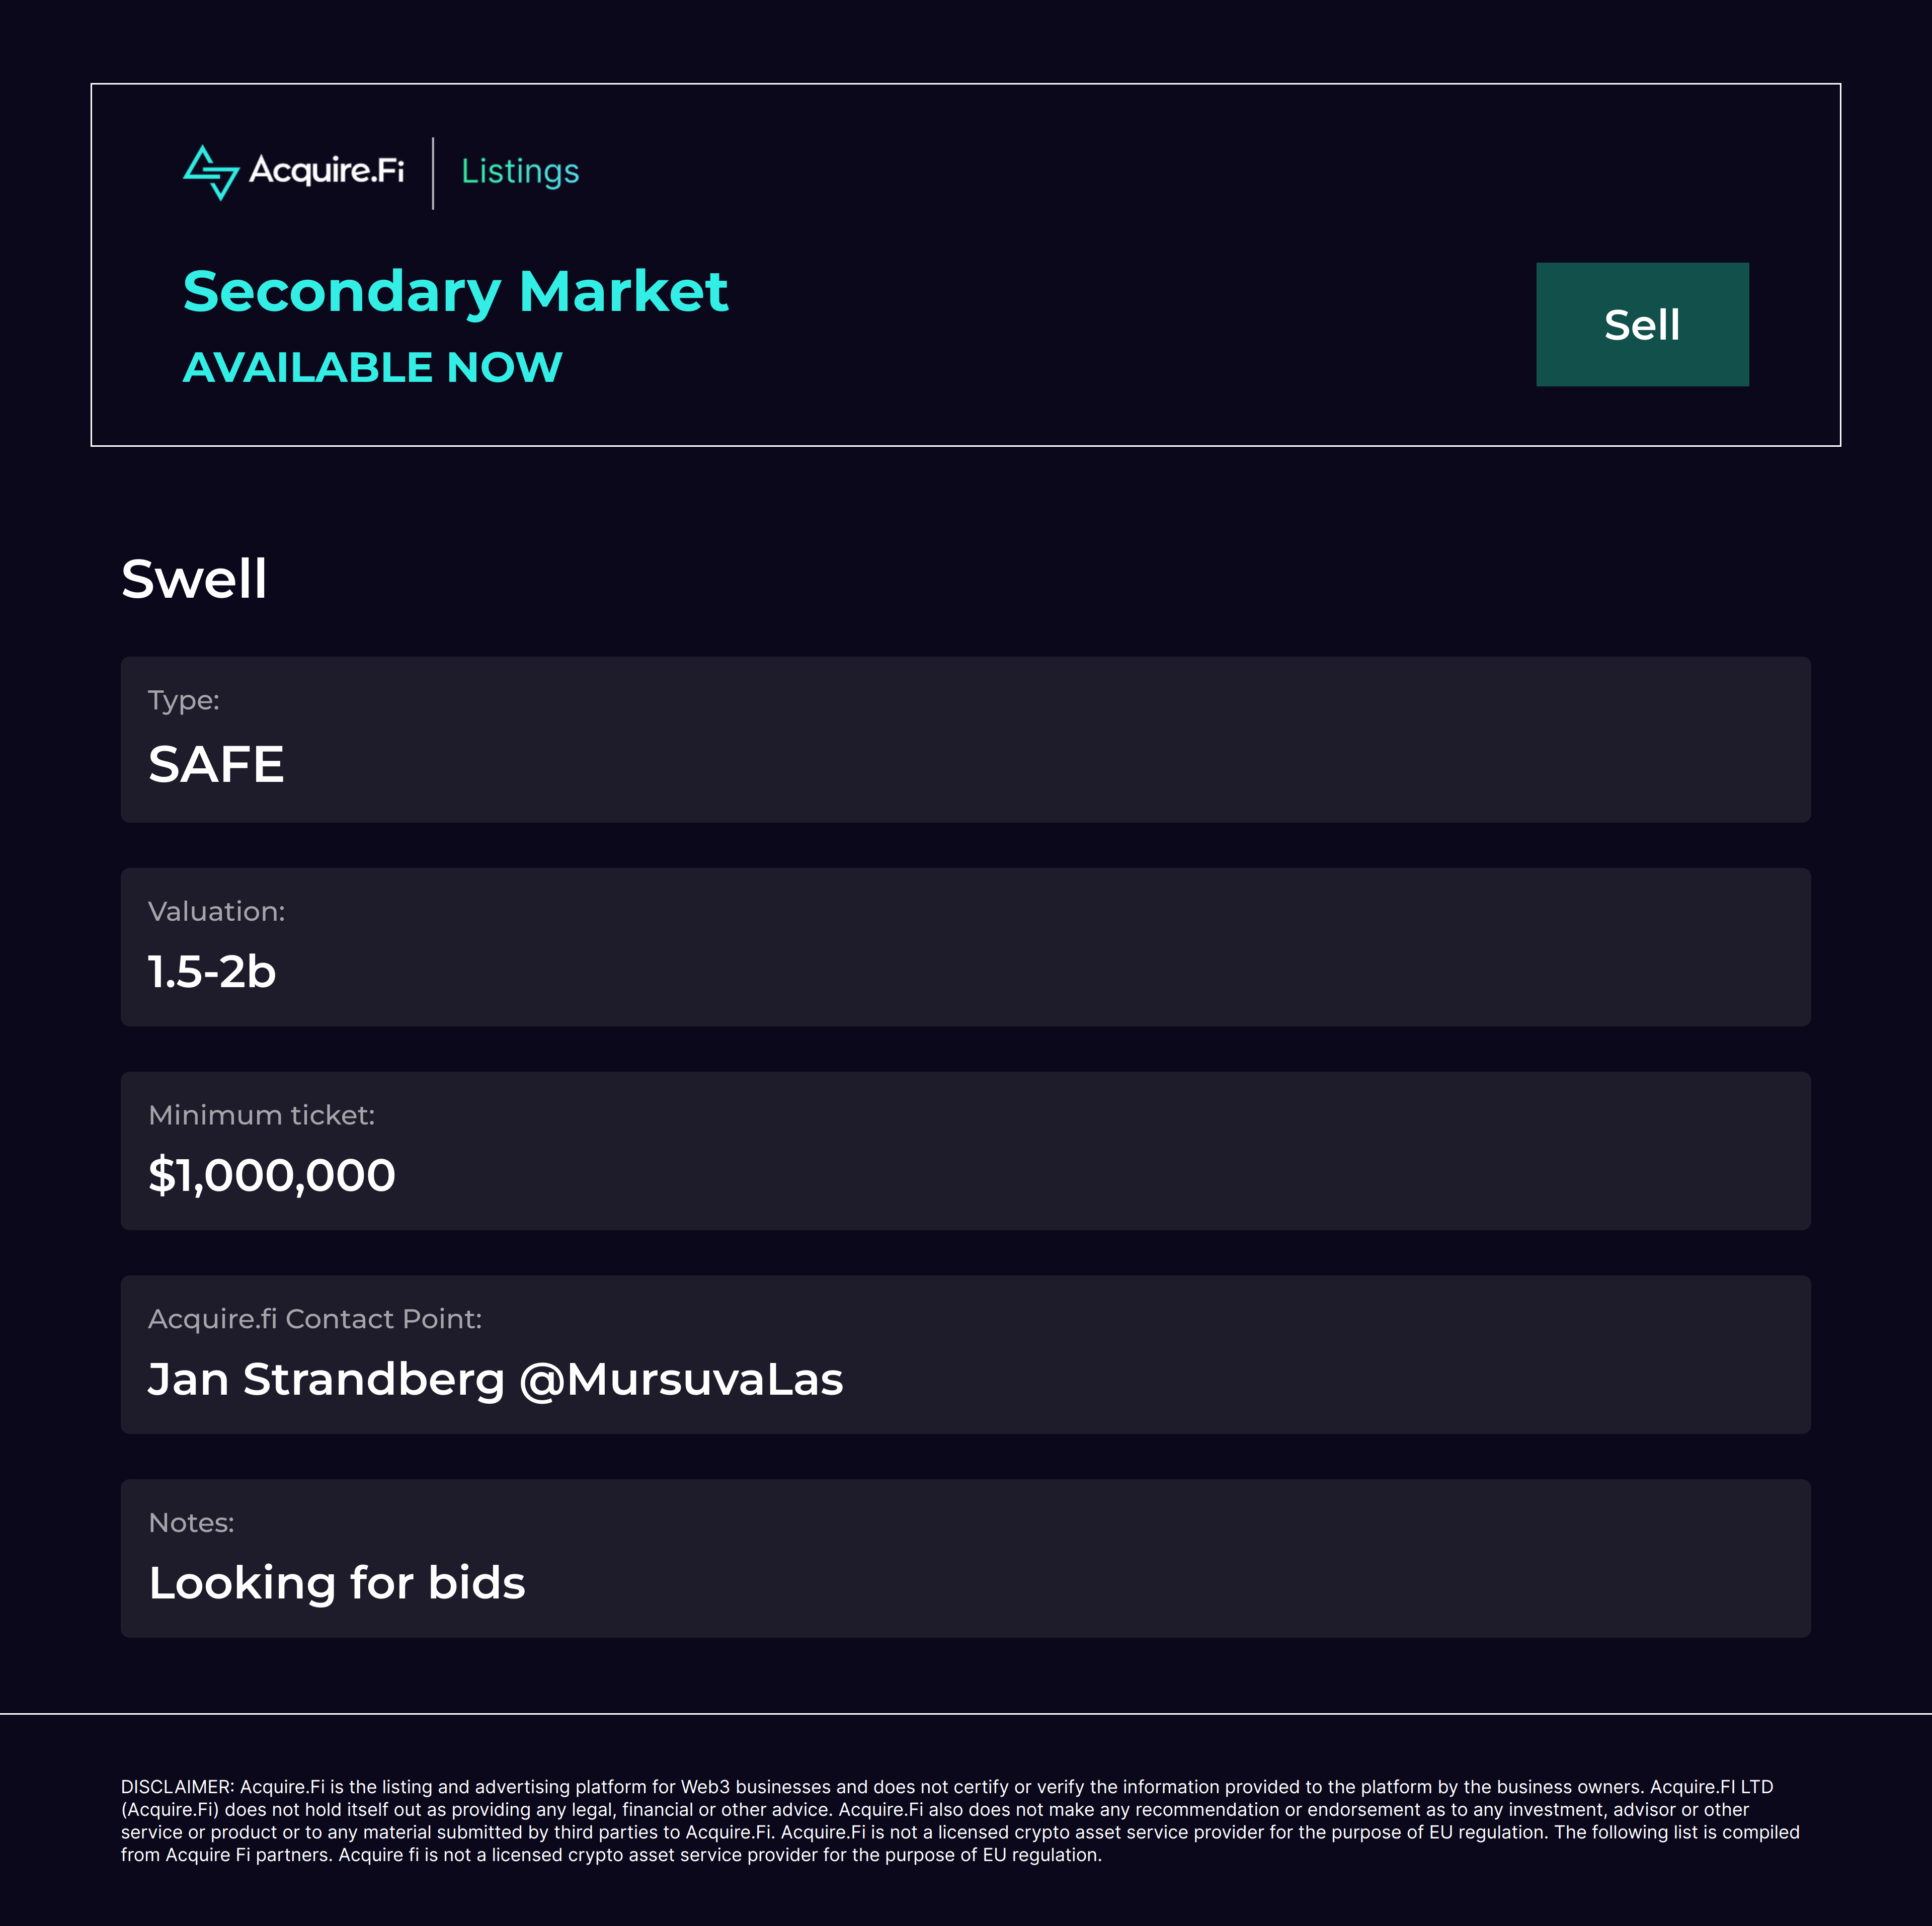Click the Minimum ticket label

point(261,1115)
